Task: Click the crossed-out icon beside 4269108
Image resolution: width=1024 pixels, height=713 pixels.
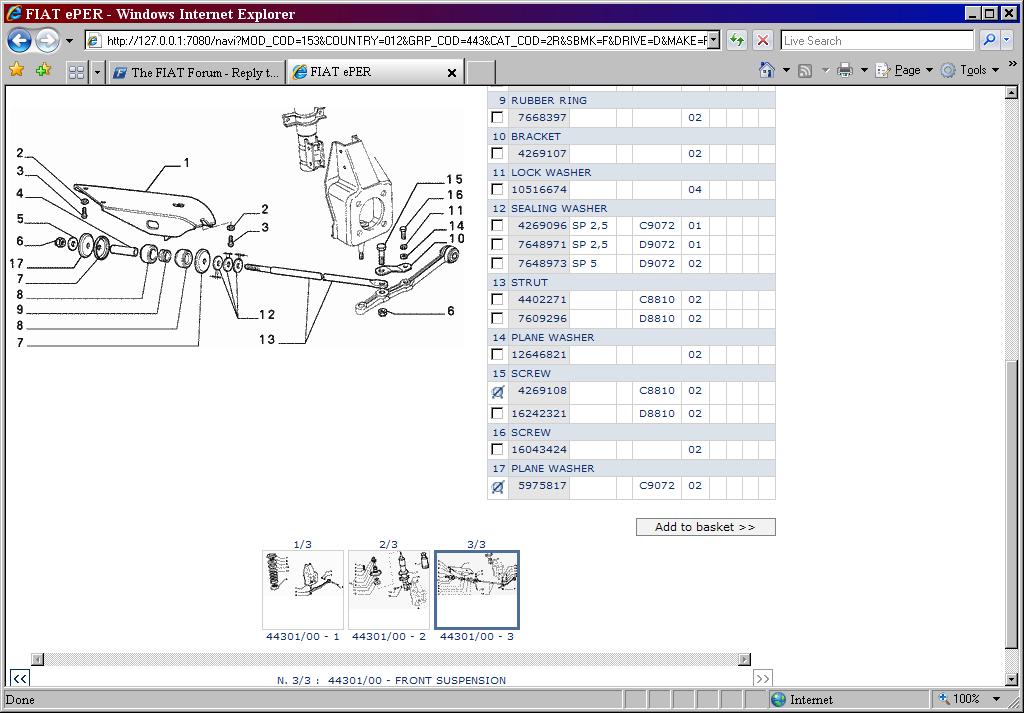Action: point(498,392)
